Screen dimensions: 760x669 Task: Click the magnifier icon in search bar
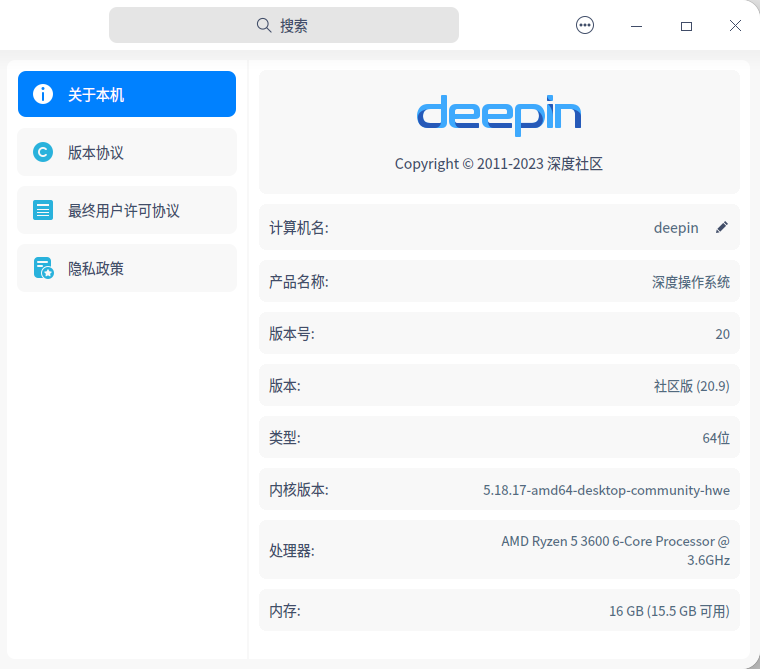click(264, 25)
